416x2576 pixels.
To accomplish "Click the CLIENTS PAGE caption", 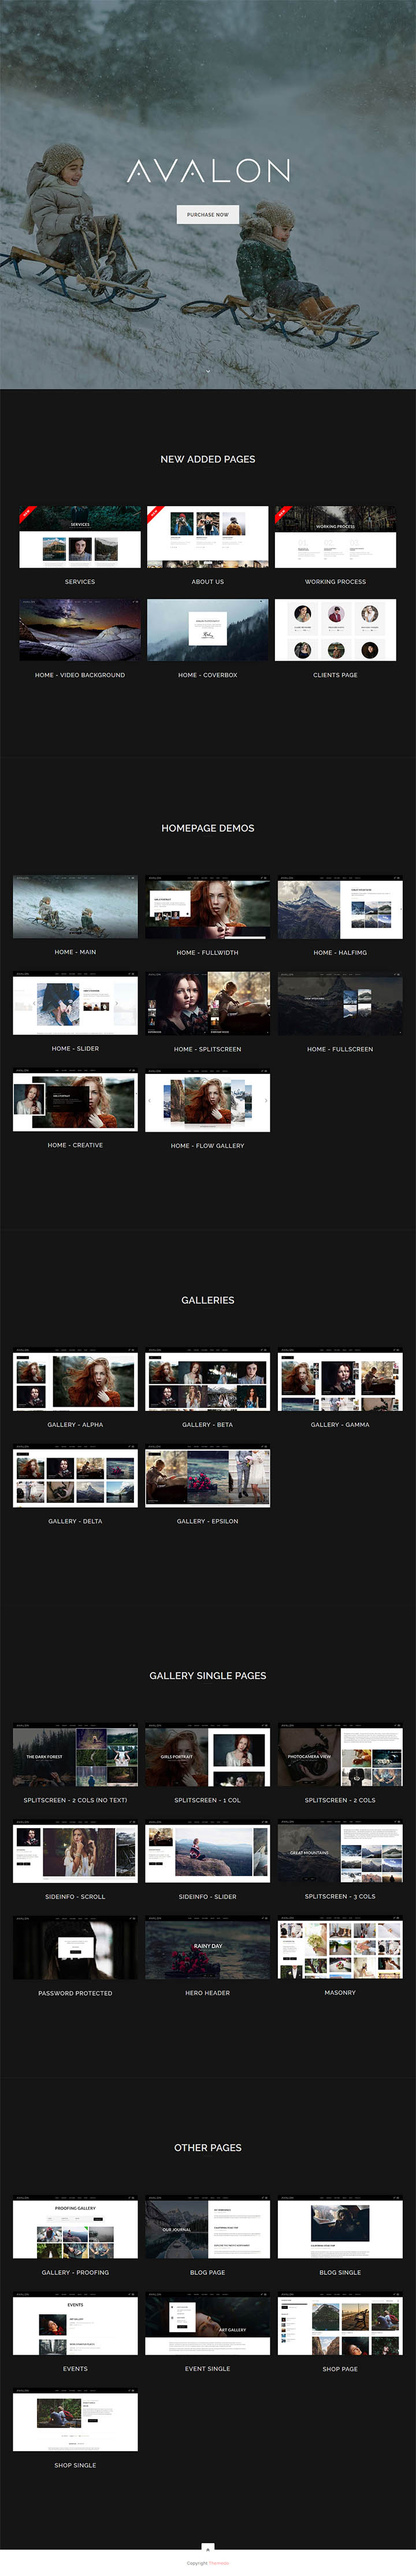I will pyautogui.click(x=336, y=675).
